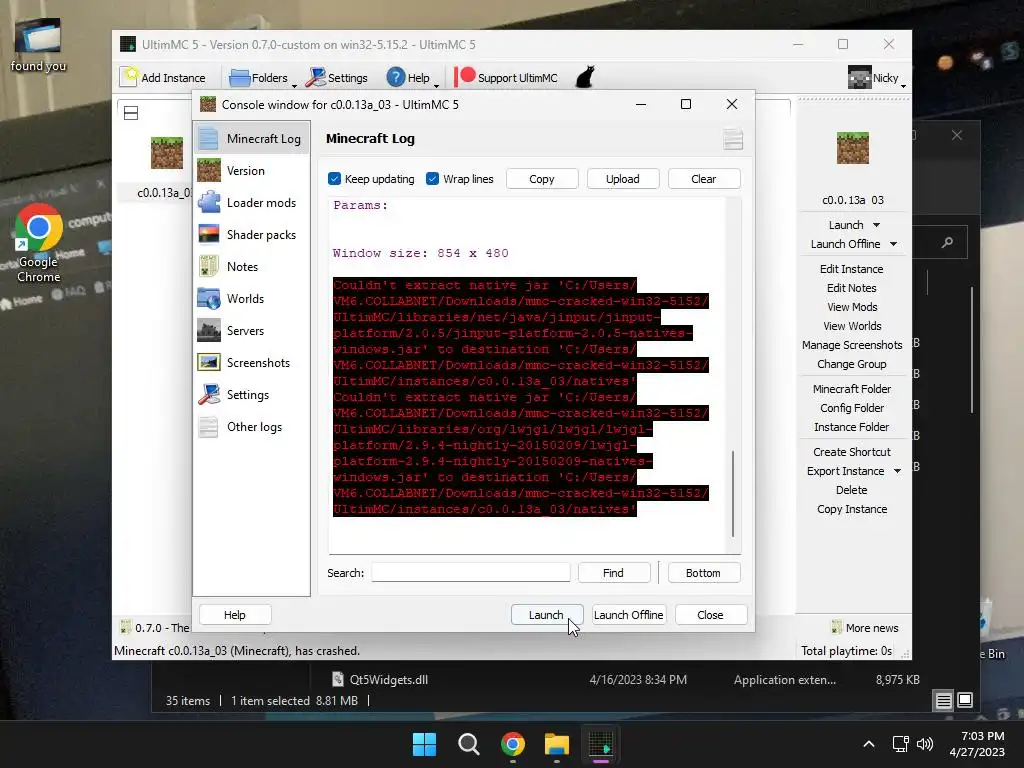Screen dimensions: 1024x768
Task: Show hidden tray icons chevron
Action: click(x=869, y=744)
